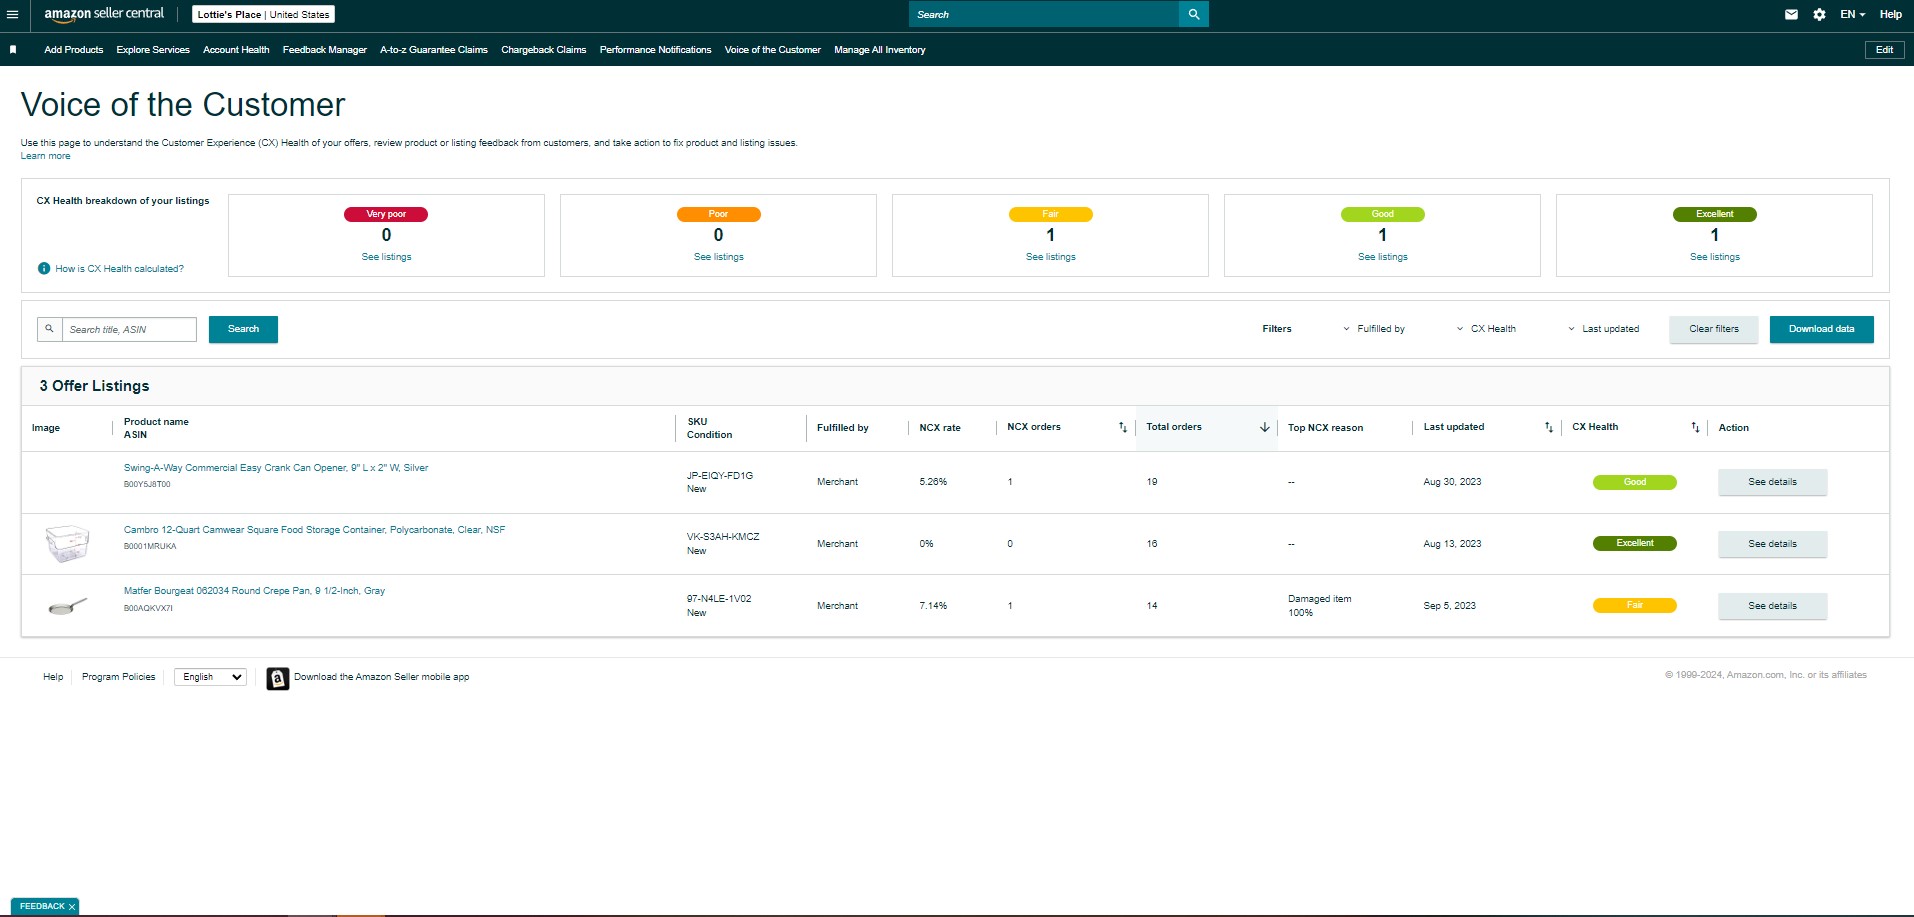Open the English language selector in footer

click(210, 677)
